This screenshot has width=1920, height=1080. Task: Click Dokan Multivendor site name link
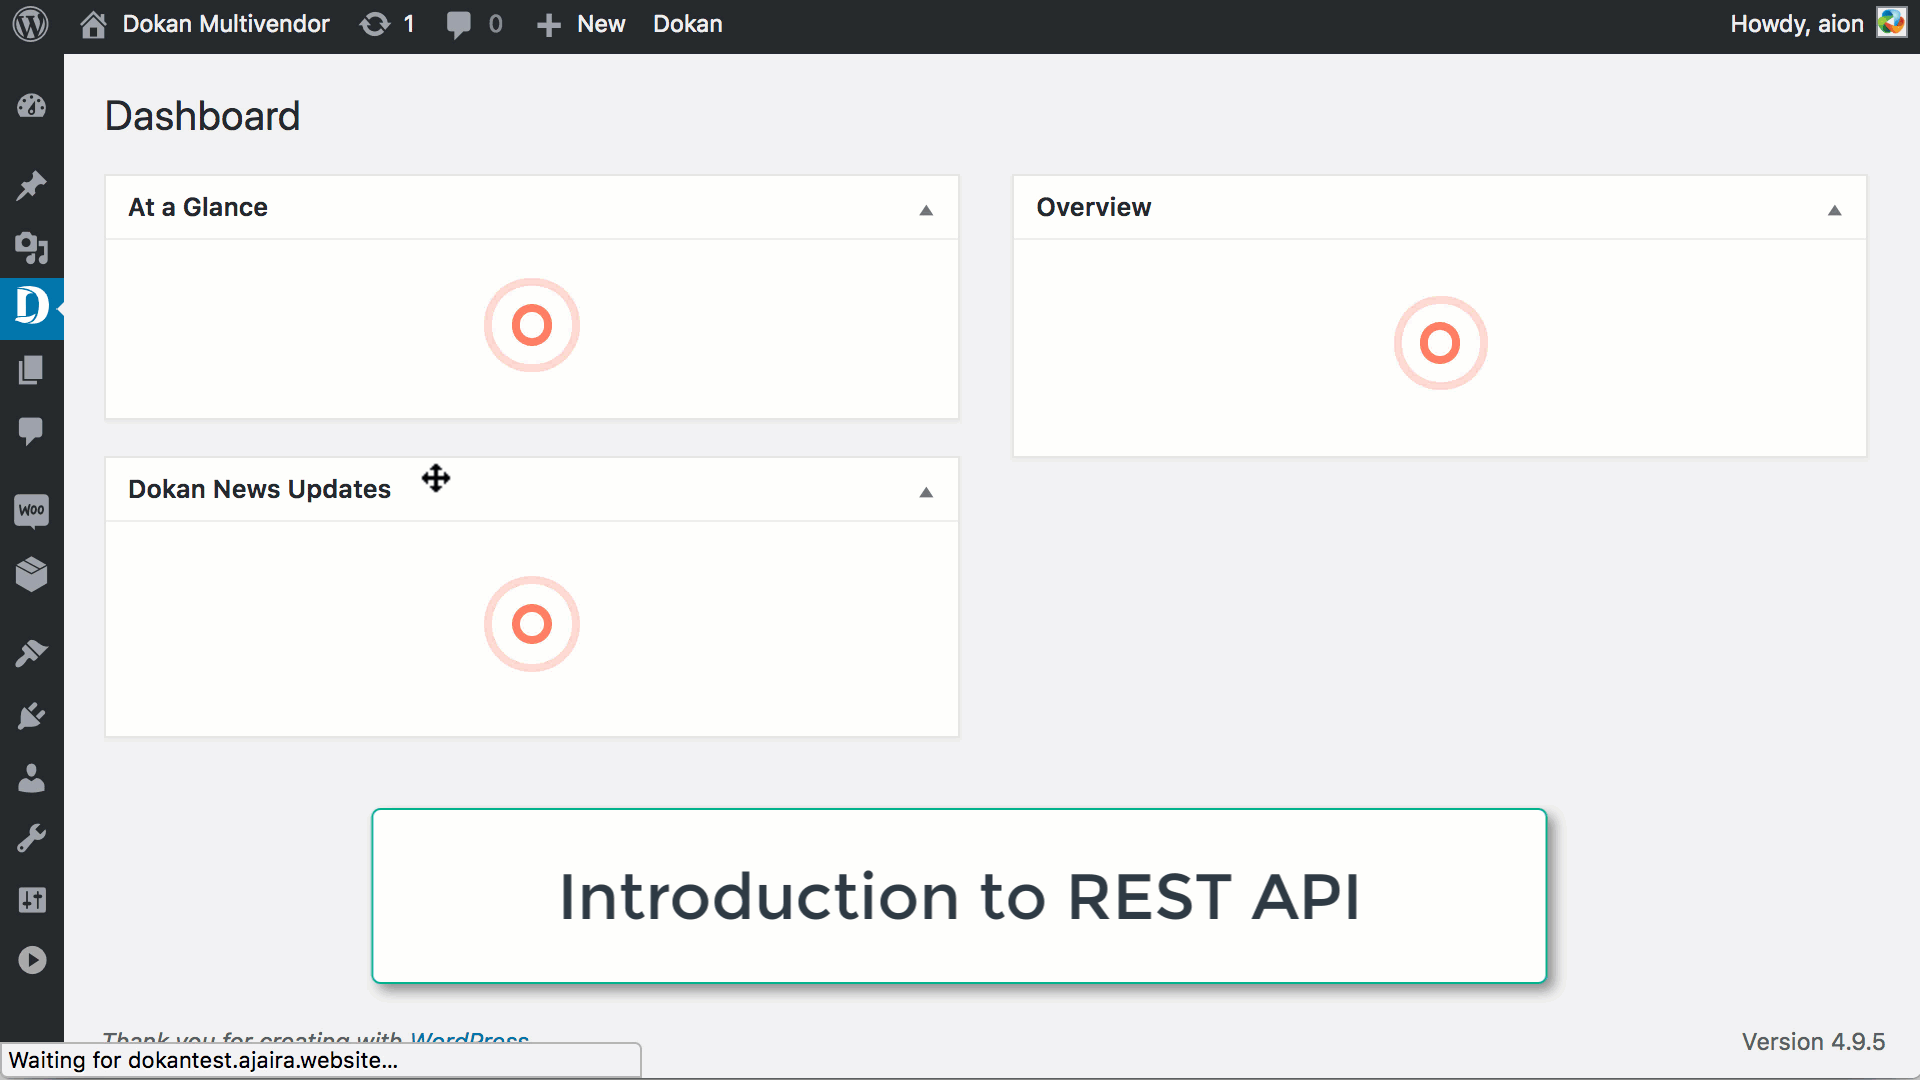pyautogui.click(x=225, y=24)
